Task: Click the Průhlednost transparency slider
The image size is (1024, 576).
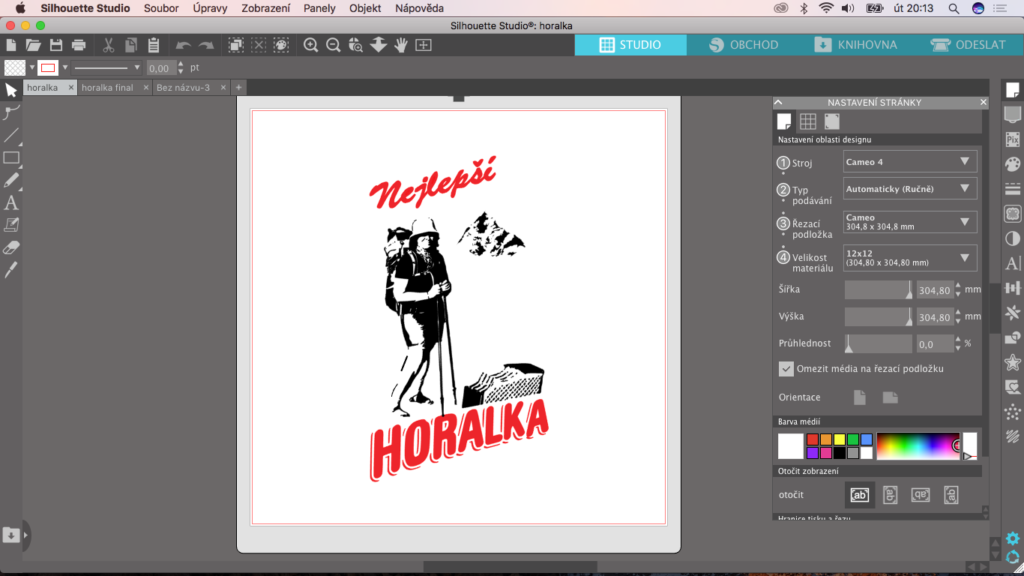Action: click(878, 344)
